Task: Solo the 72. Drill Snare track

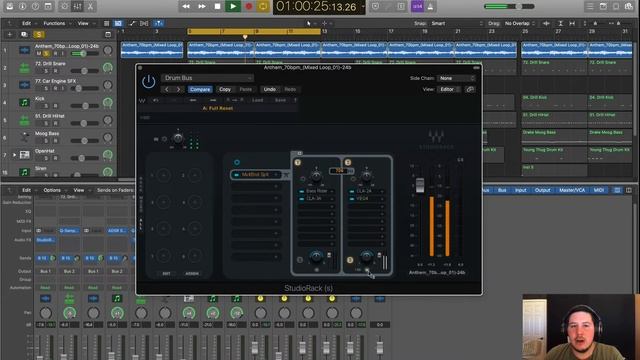Action: point(46,71)
